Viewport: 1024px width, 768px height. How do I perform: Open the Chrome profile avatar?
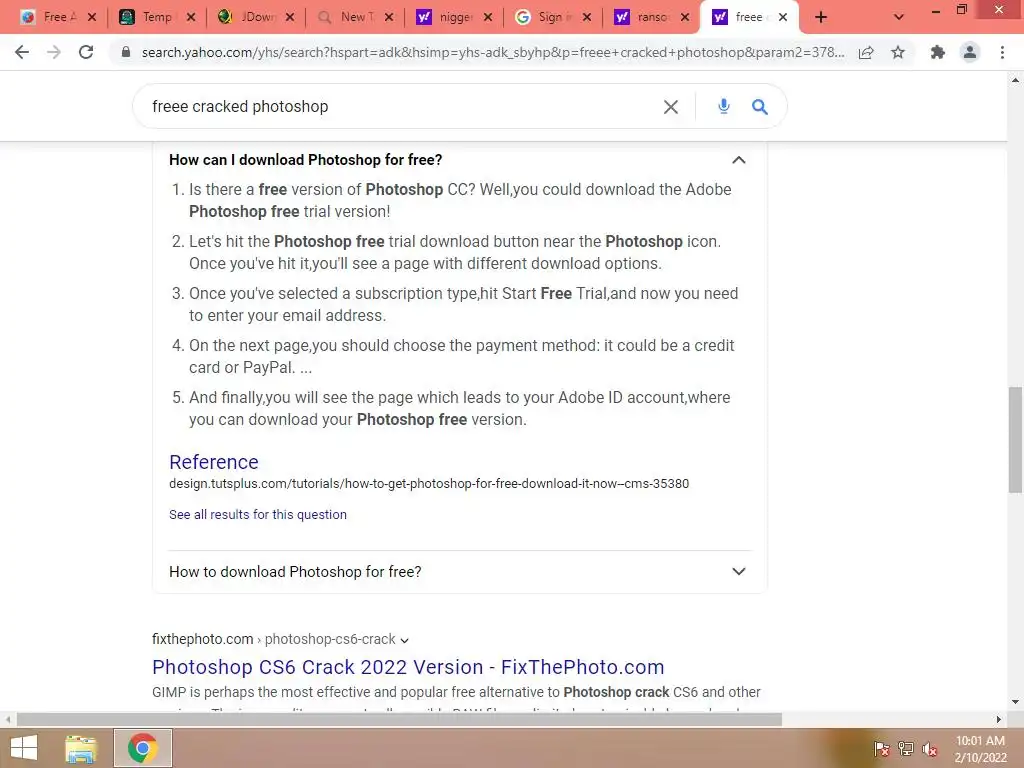tap(970, 52)
